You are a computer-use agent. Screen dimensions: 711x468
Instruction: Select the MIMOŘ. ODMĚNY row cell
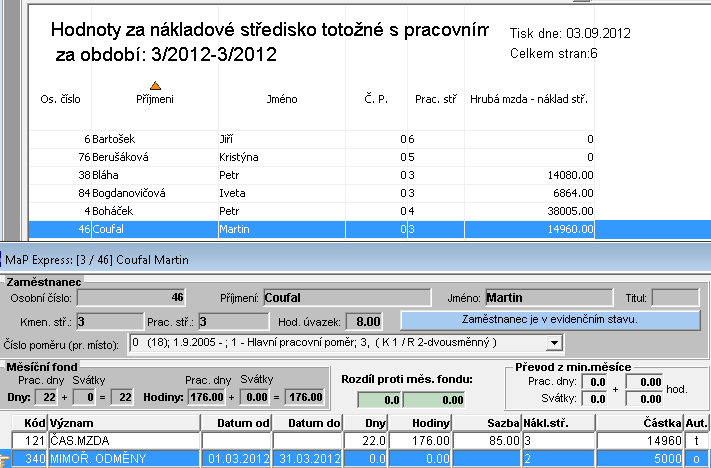124,458
